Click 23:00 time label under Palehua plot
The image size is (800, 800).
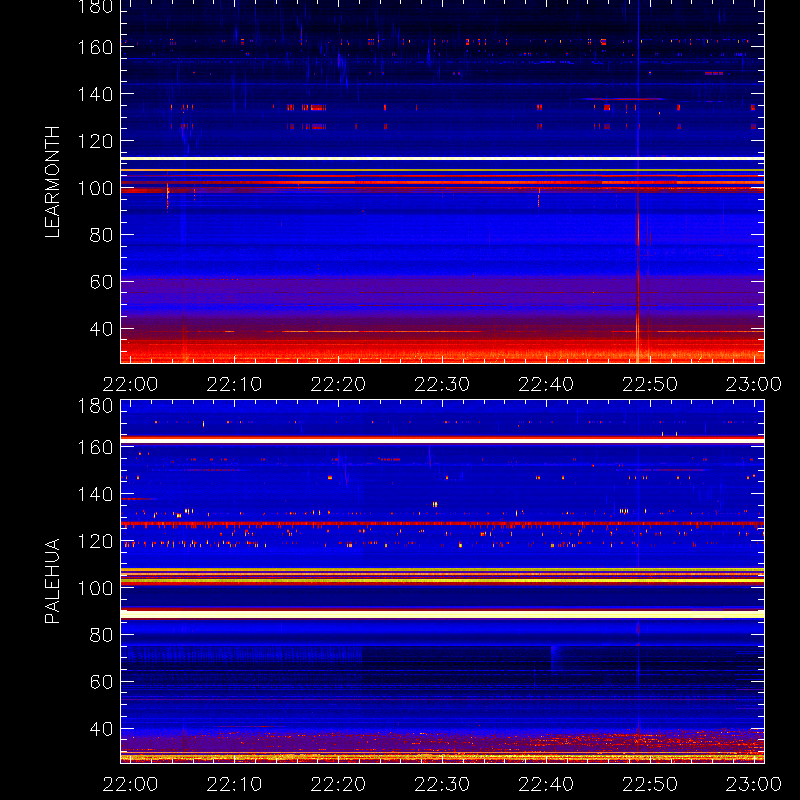point(754,784)
